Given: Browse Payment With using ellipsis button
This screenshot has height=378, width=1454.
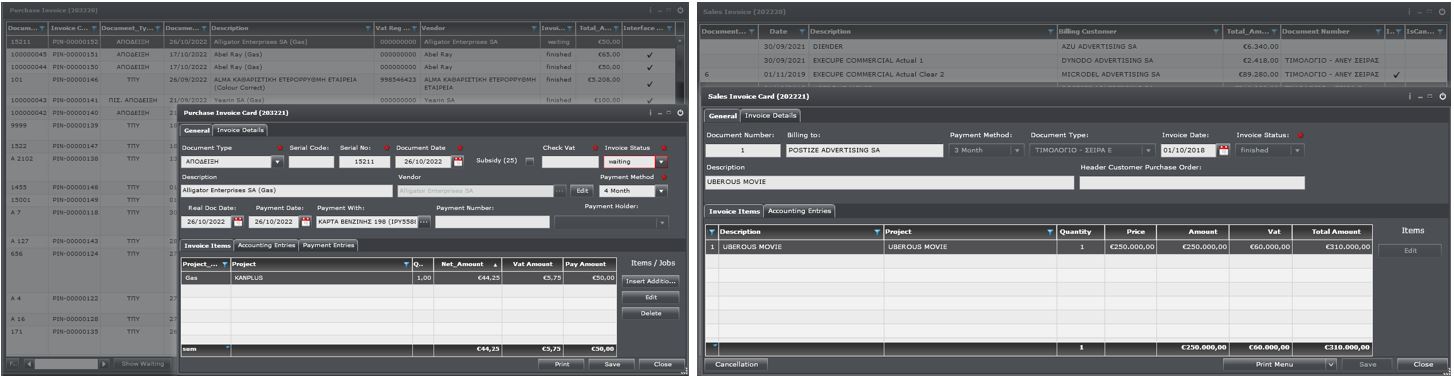Looking at the screenshot, I should [x=424, y=222].
